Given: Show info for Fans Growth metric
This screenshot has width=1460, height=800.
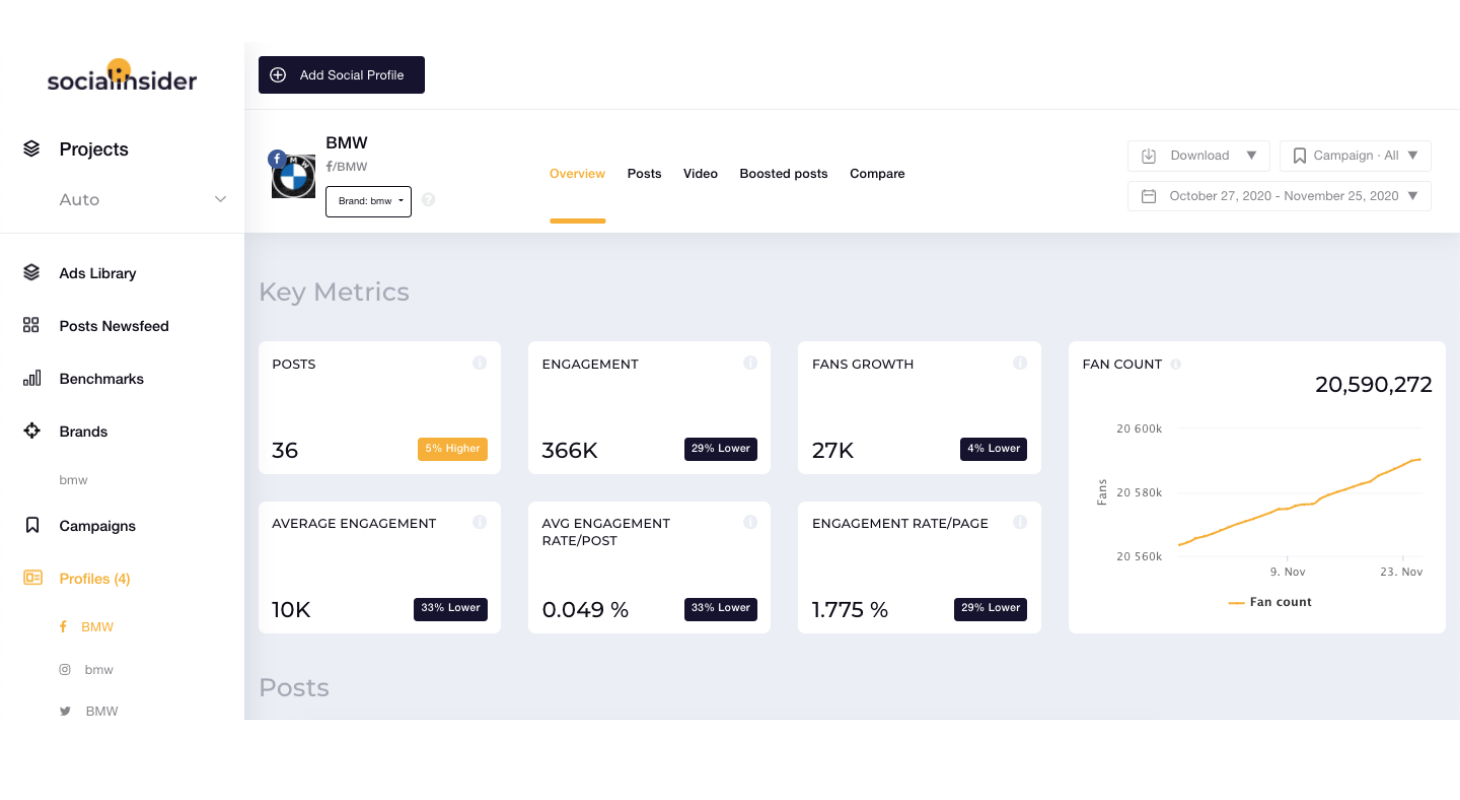Looking at the screenshot, I should (x=1020, y=363).
